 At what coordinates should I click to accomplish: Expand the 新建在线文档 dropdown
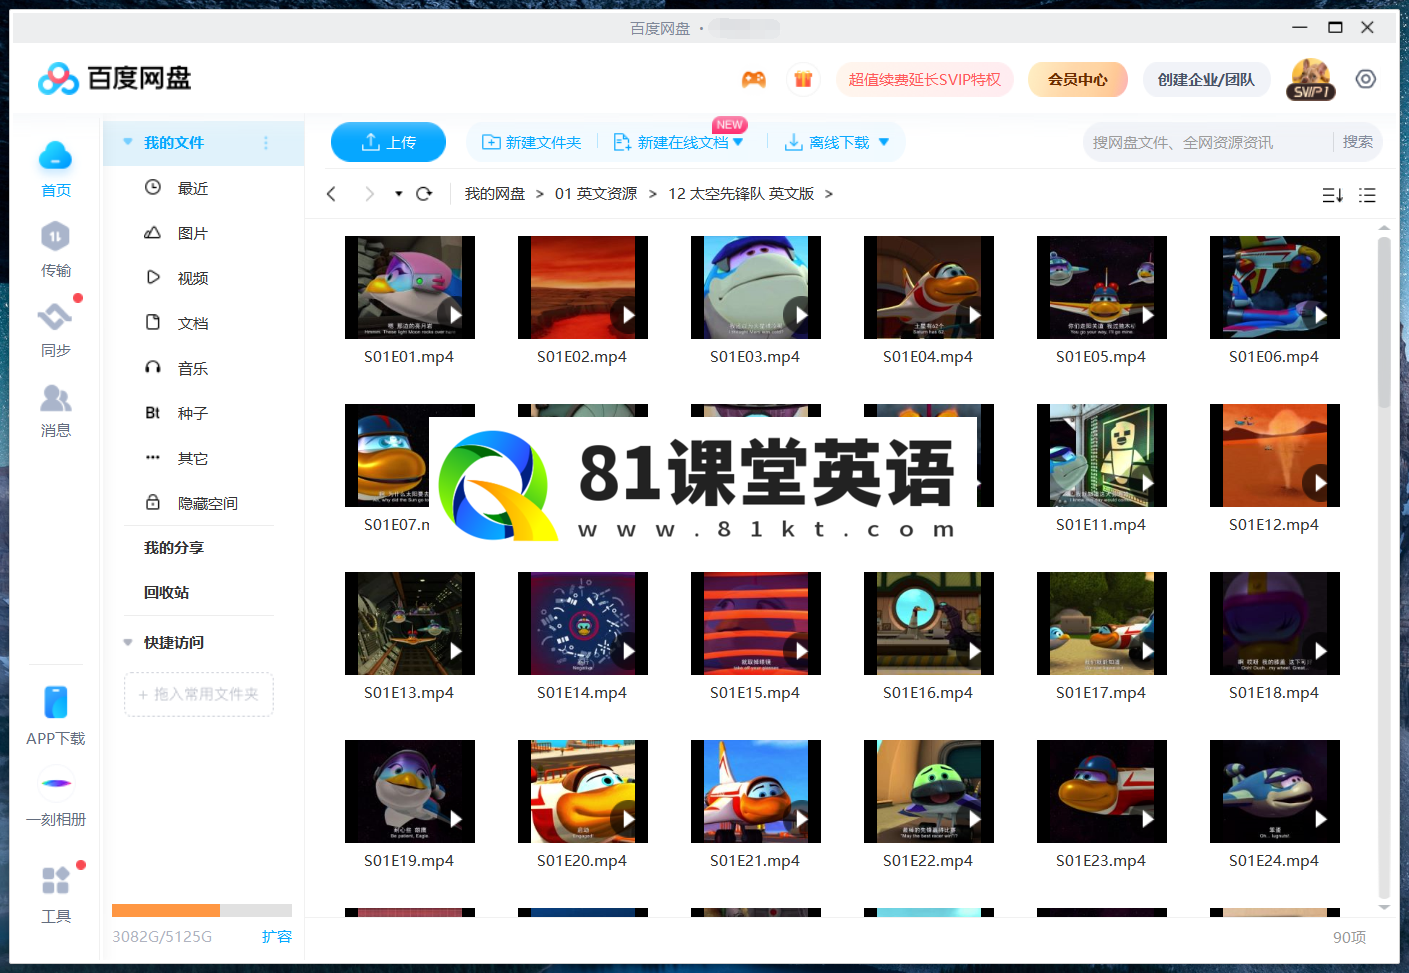click(739, 142)
